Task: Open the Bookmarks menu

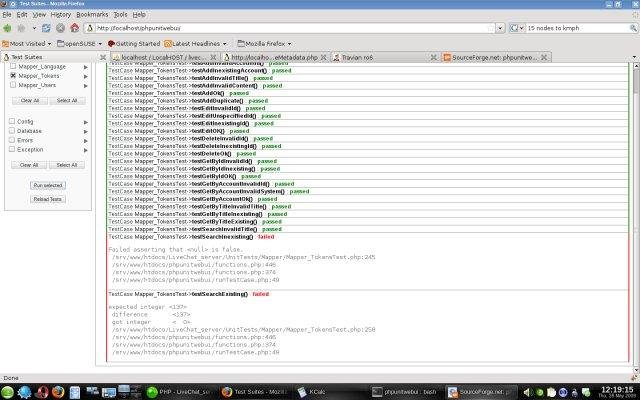Action: click(92, 14)
